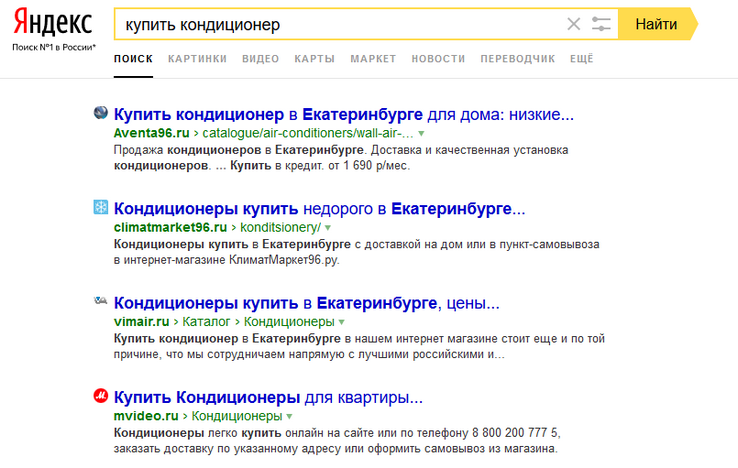This screenshot has height=468, width=738.
Task: Click the text 'Поиск №1 в России'
Action: (54, 47)
